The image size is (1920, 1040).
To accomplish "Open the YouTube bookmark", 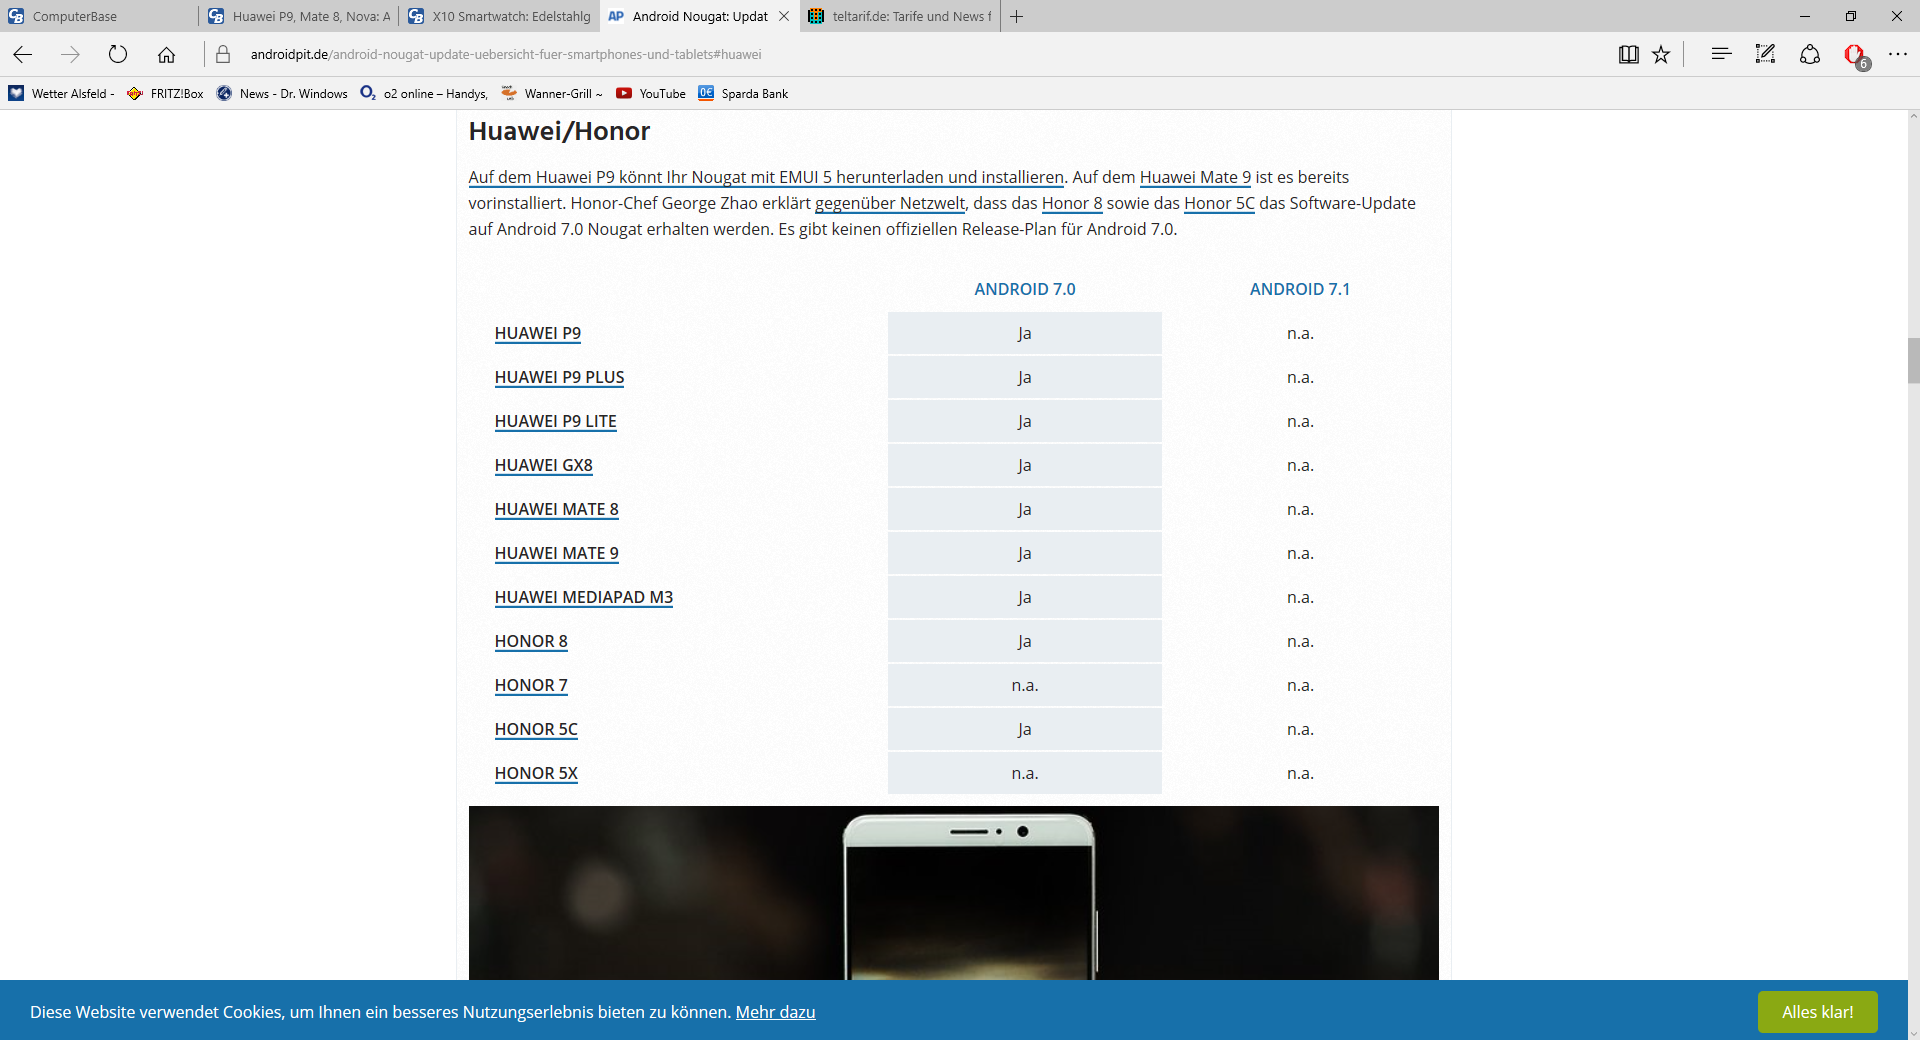I will point(651,94).
